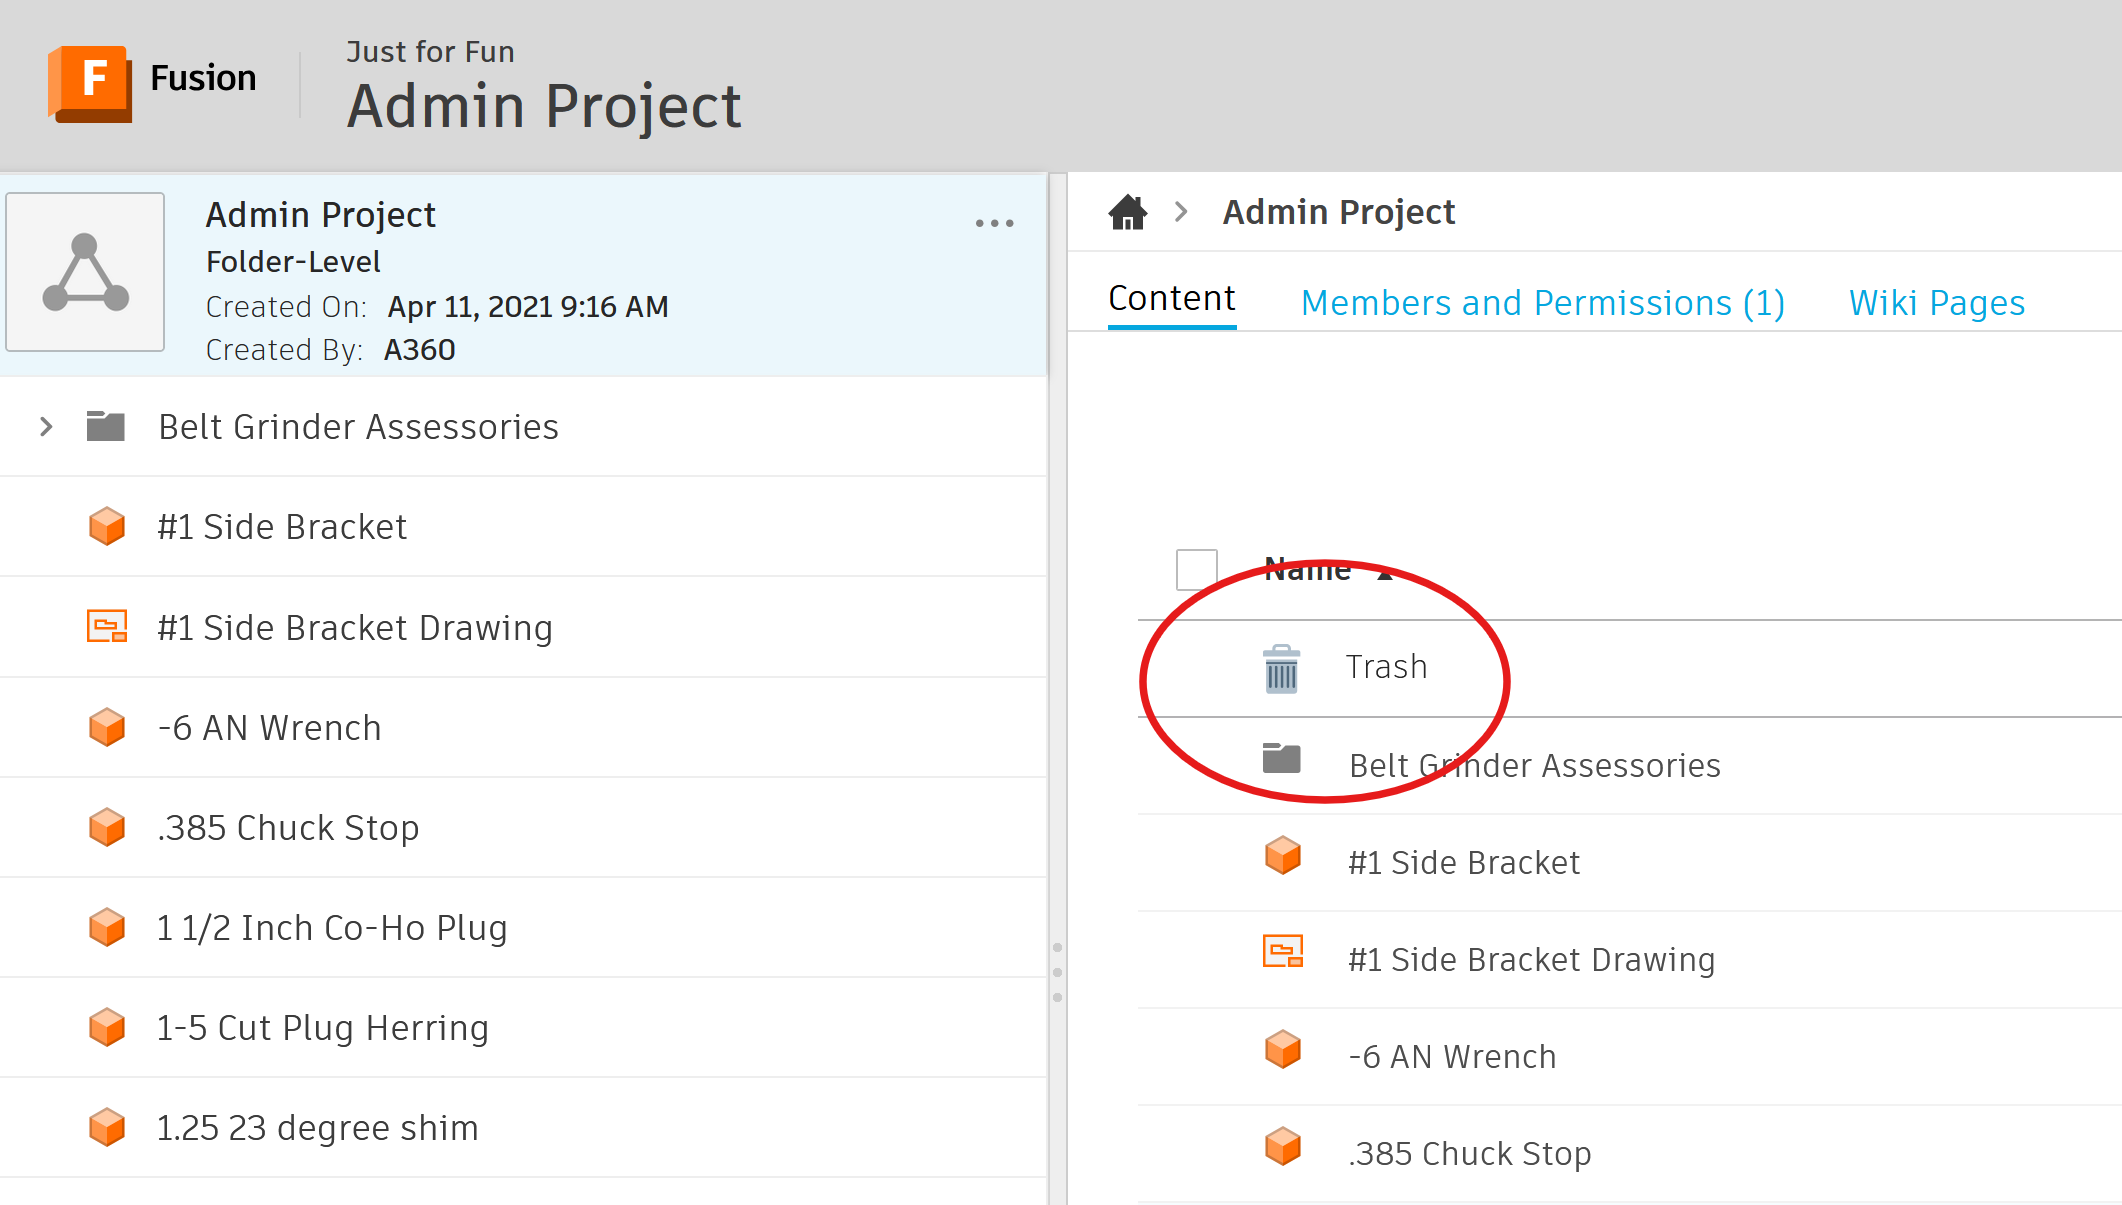This screenshot has height=1205, width=2122.
Task: Toggle the Name column sort arrow
Action: pos(1385,574)
